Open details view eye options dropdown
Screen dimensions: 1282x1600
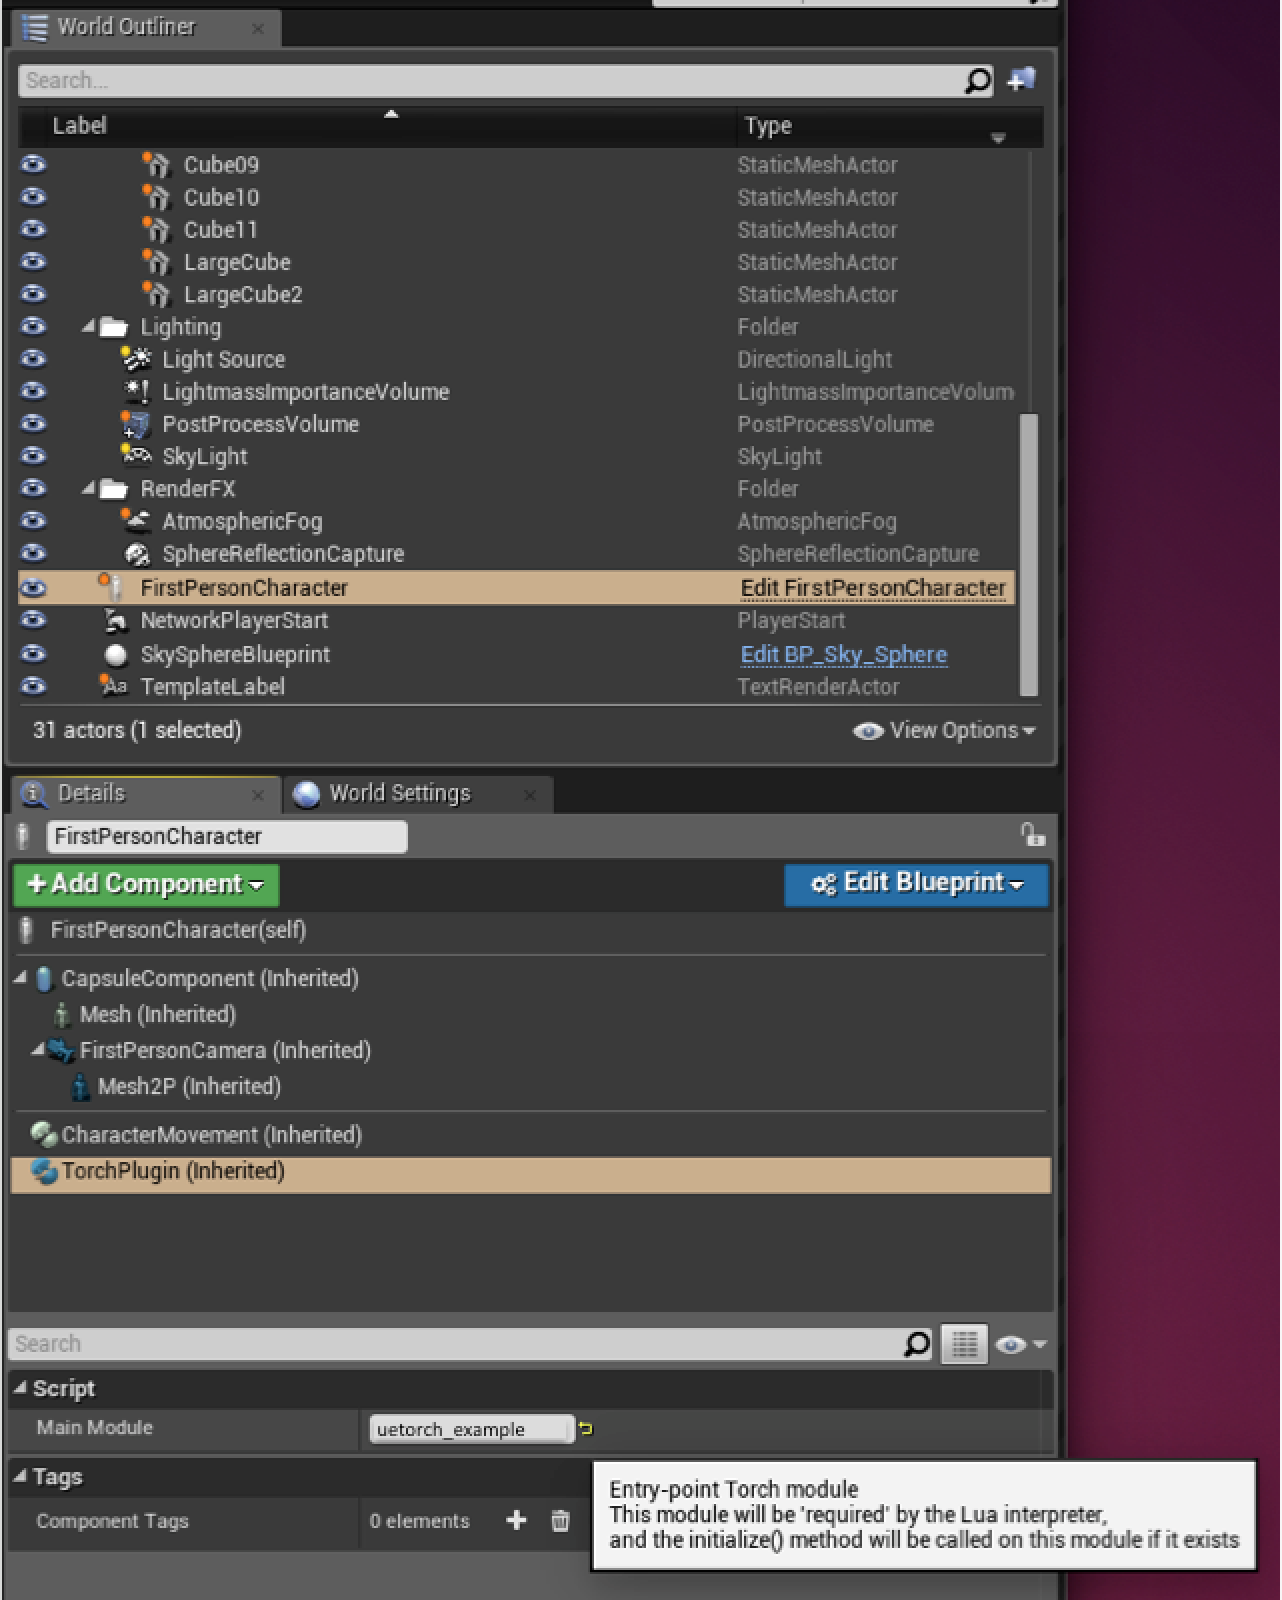coord(1021,1344)
